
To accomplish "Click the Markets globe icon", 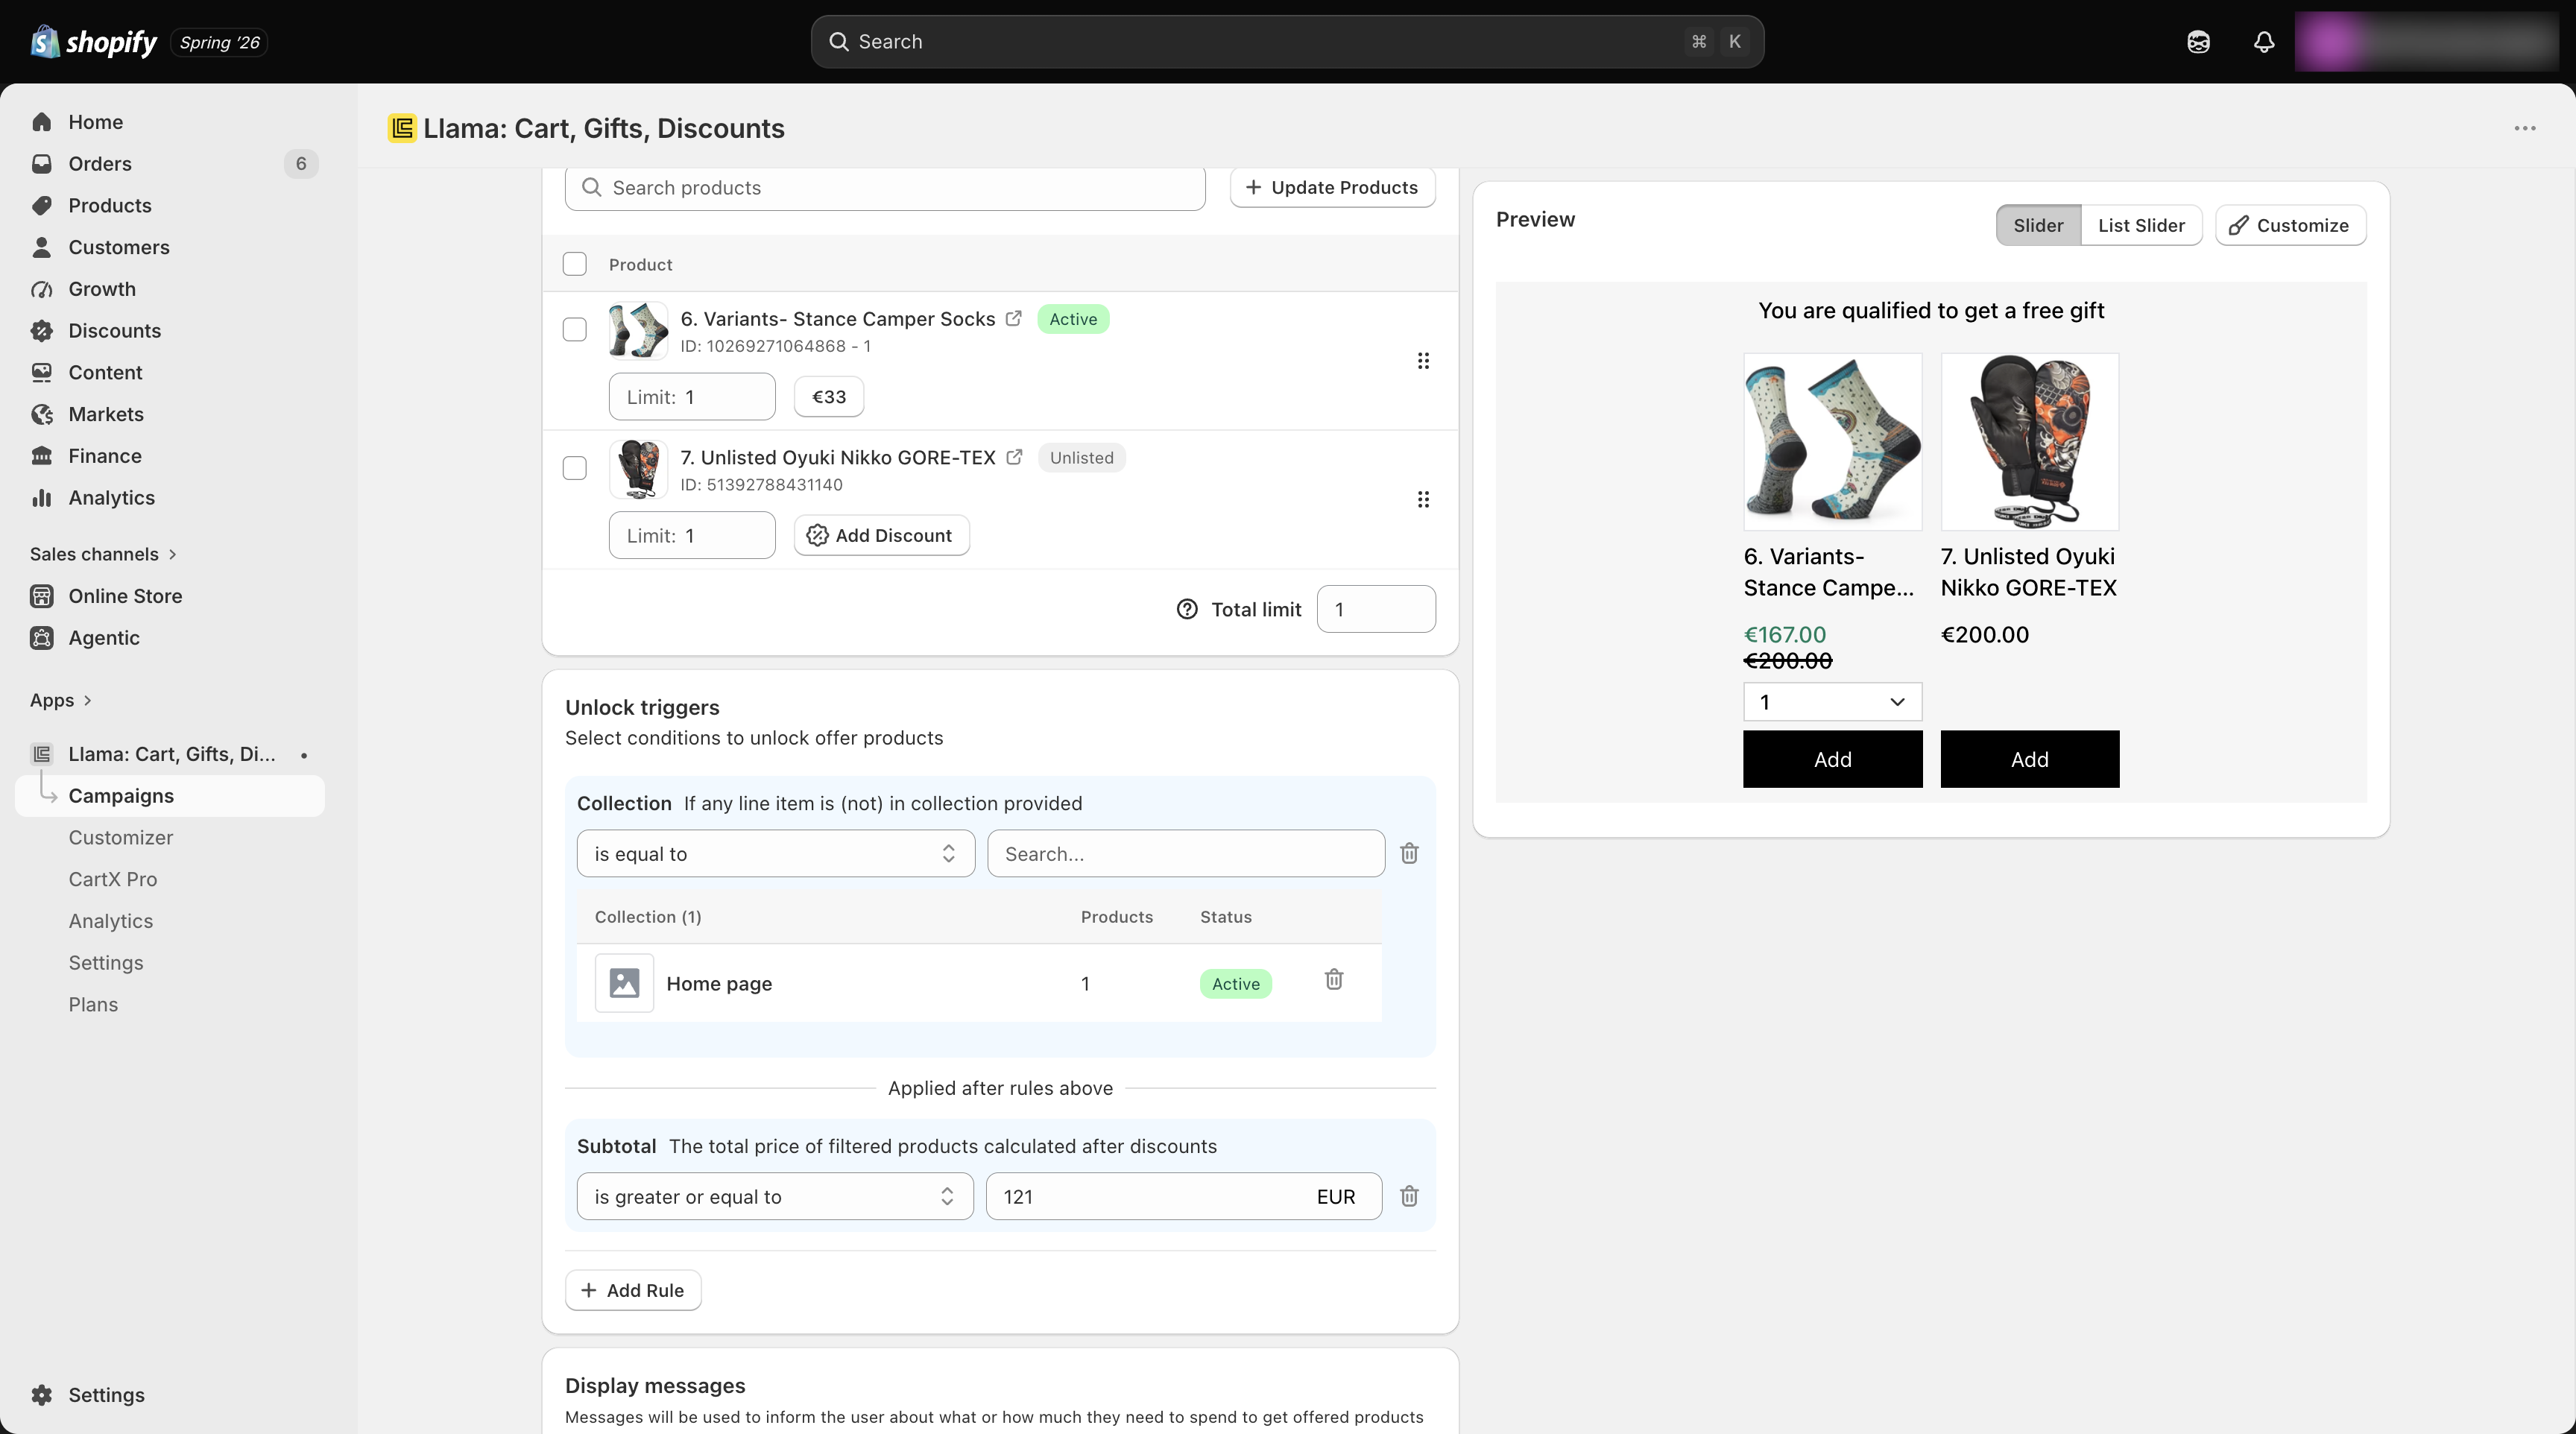I will [x=42, y=414].
